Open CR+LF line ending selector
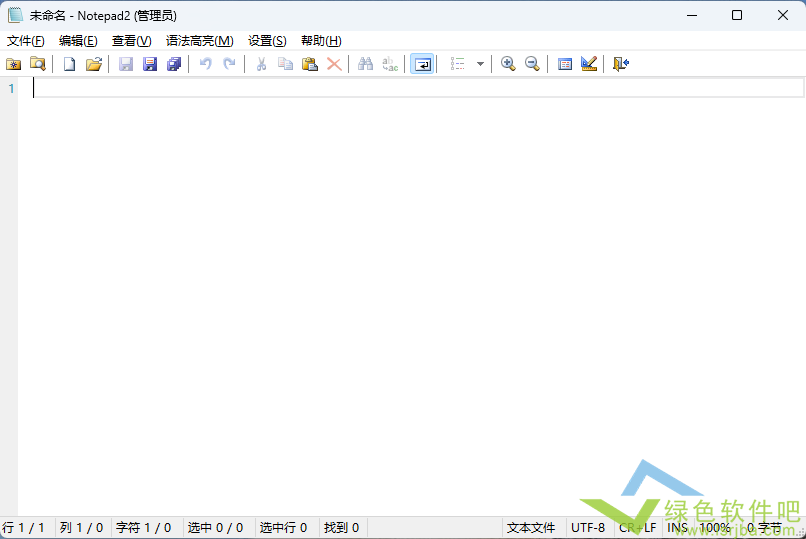This screenshot has width=806, height=539. pos(637,528)
